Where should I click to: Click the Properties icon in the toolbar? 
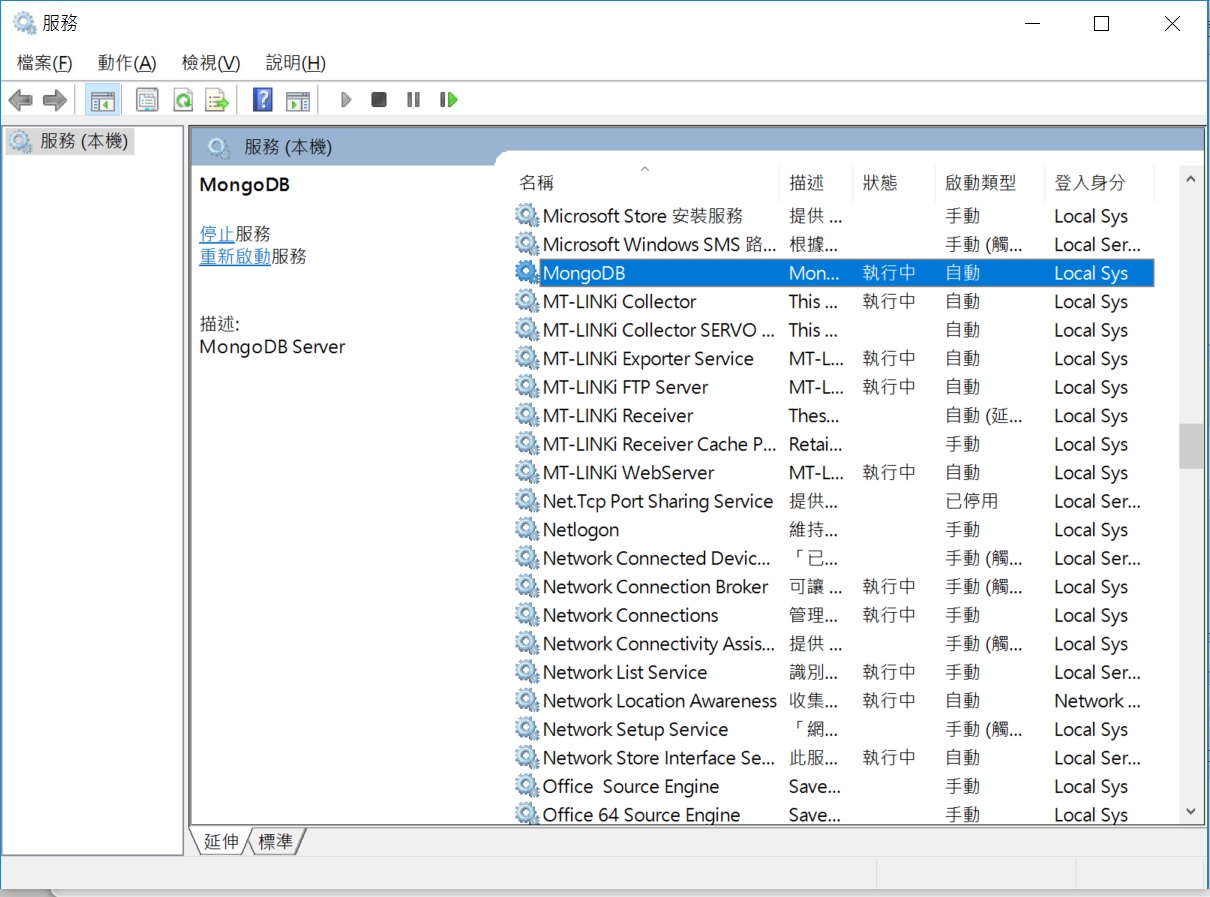point(147,100)
